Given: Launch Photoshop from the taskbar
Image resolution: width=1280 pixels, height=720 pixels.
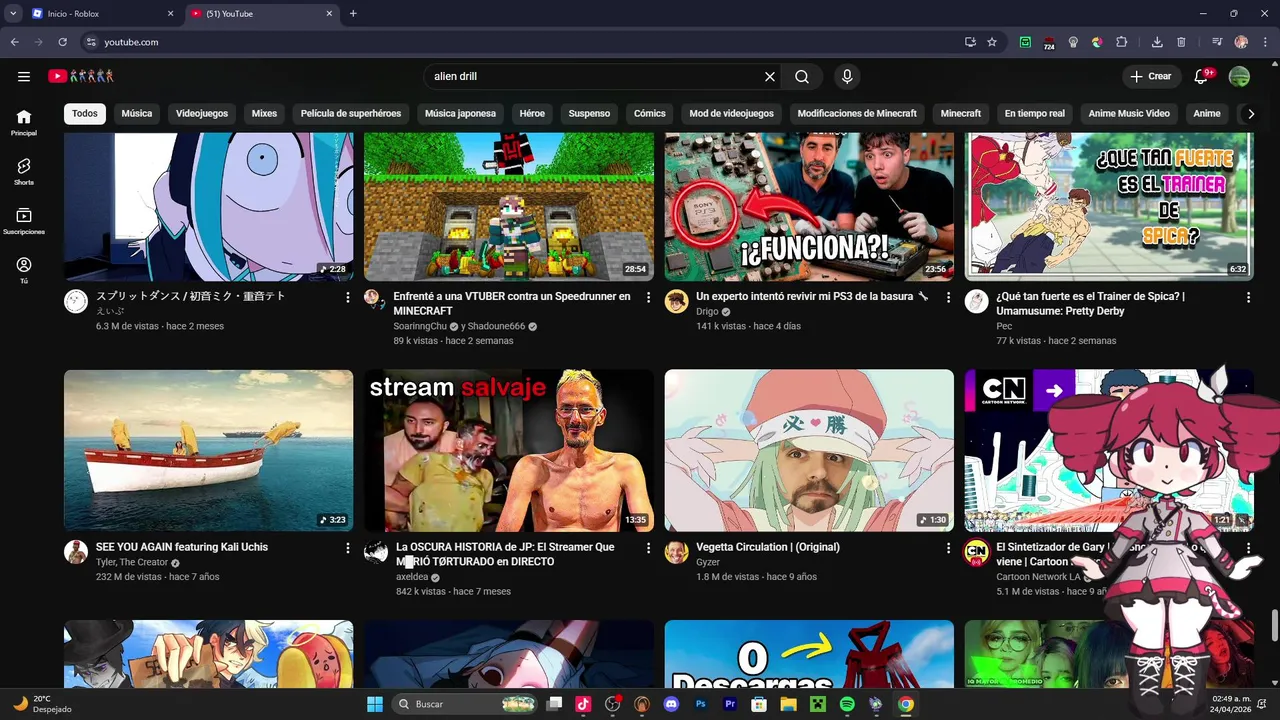Looking at the screenshot, I should pyautogui.click(x=701, y=704).
